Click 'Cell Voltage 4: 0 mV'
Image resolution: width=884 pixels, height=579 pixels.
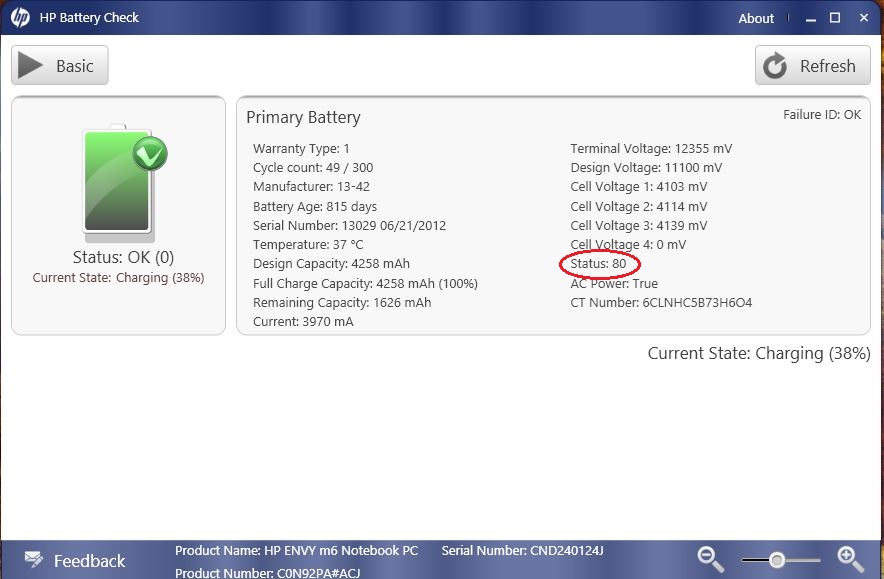click(628, 245)
